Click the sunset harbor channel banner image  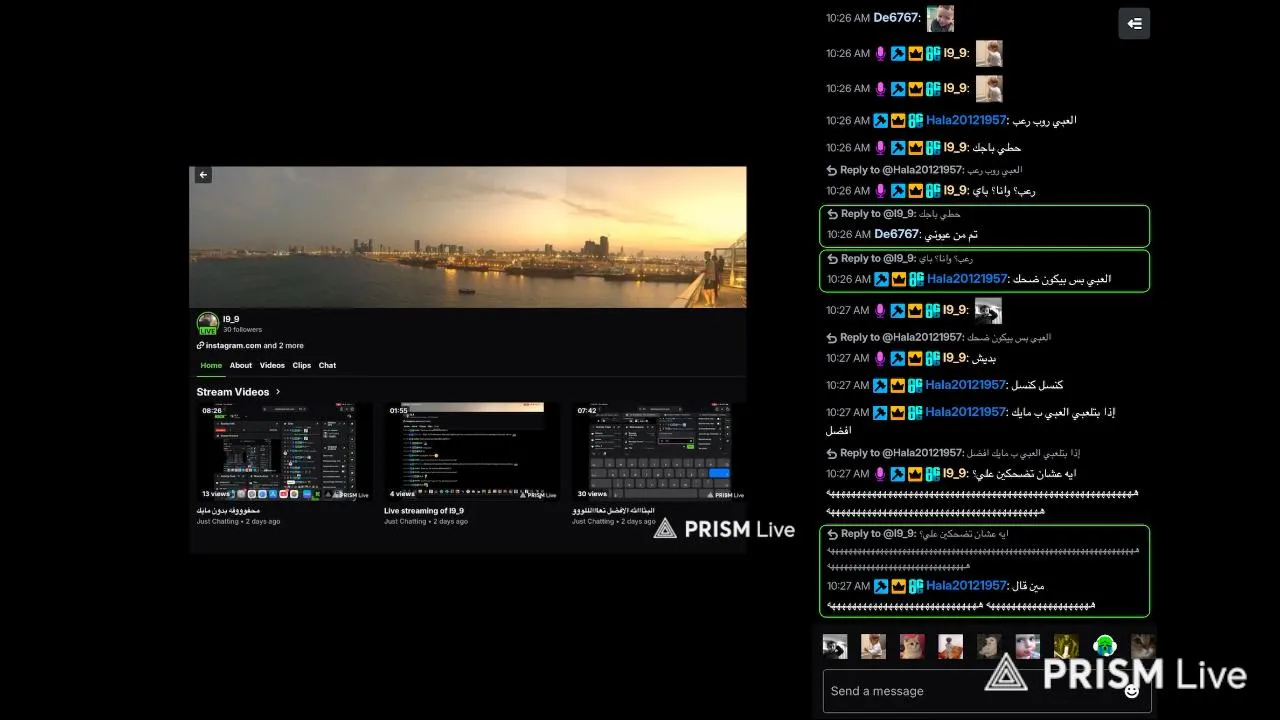(468, 237)
